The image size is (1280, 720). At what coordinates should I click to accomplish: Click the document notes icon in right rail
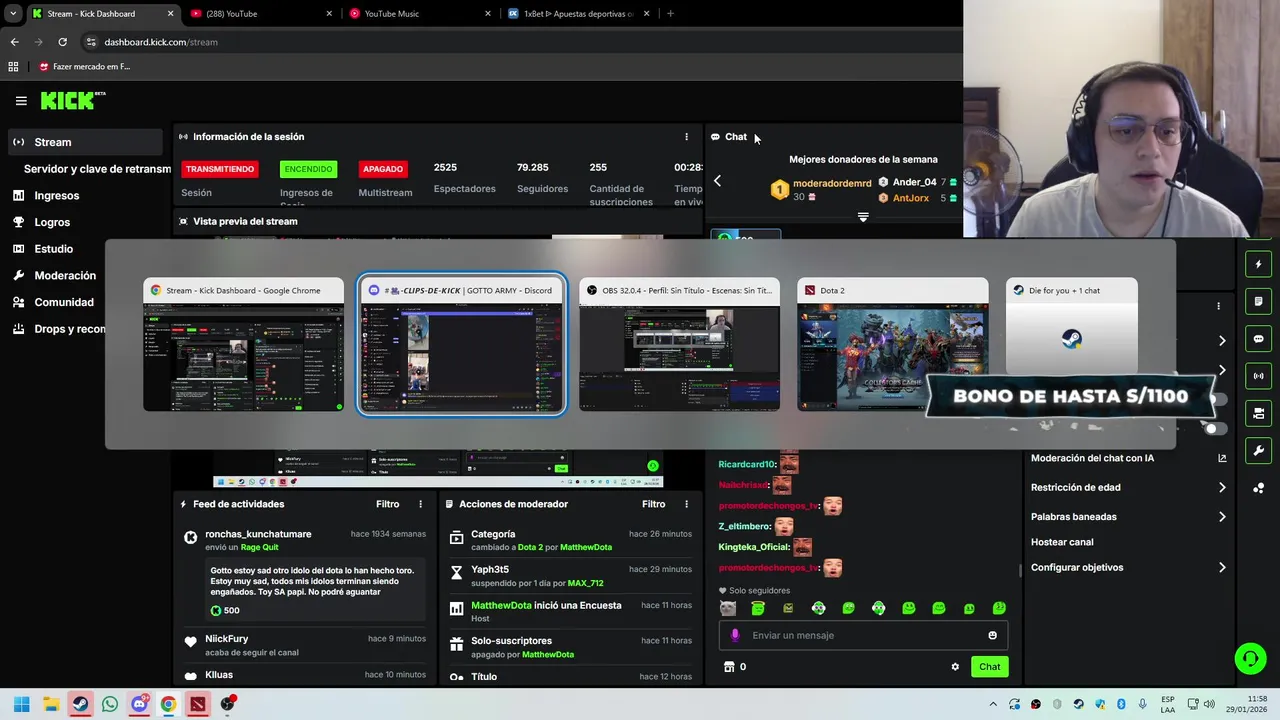point(1258,302)
